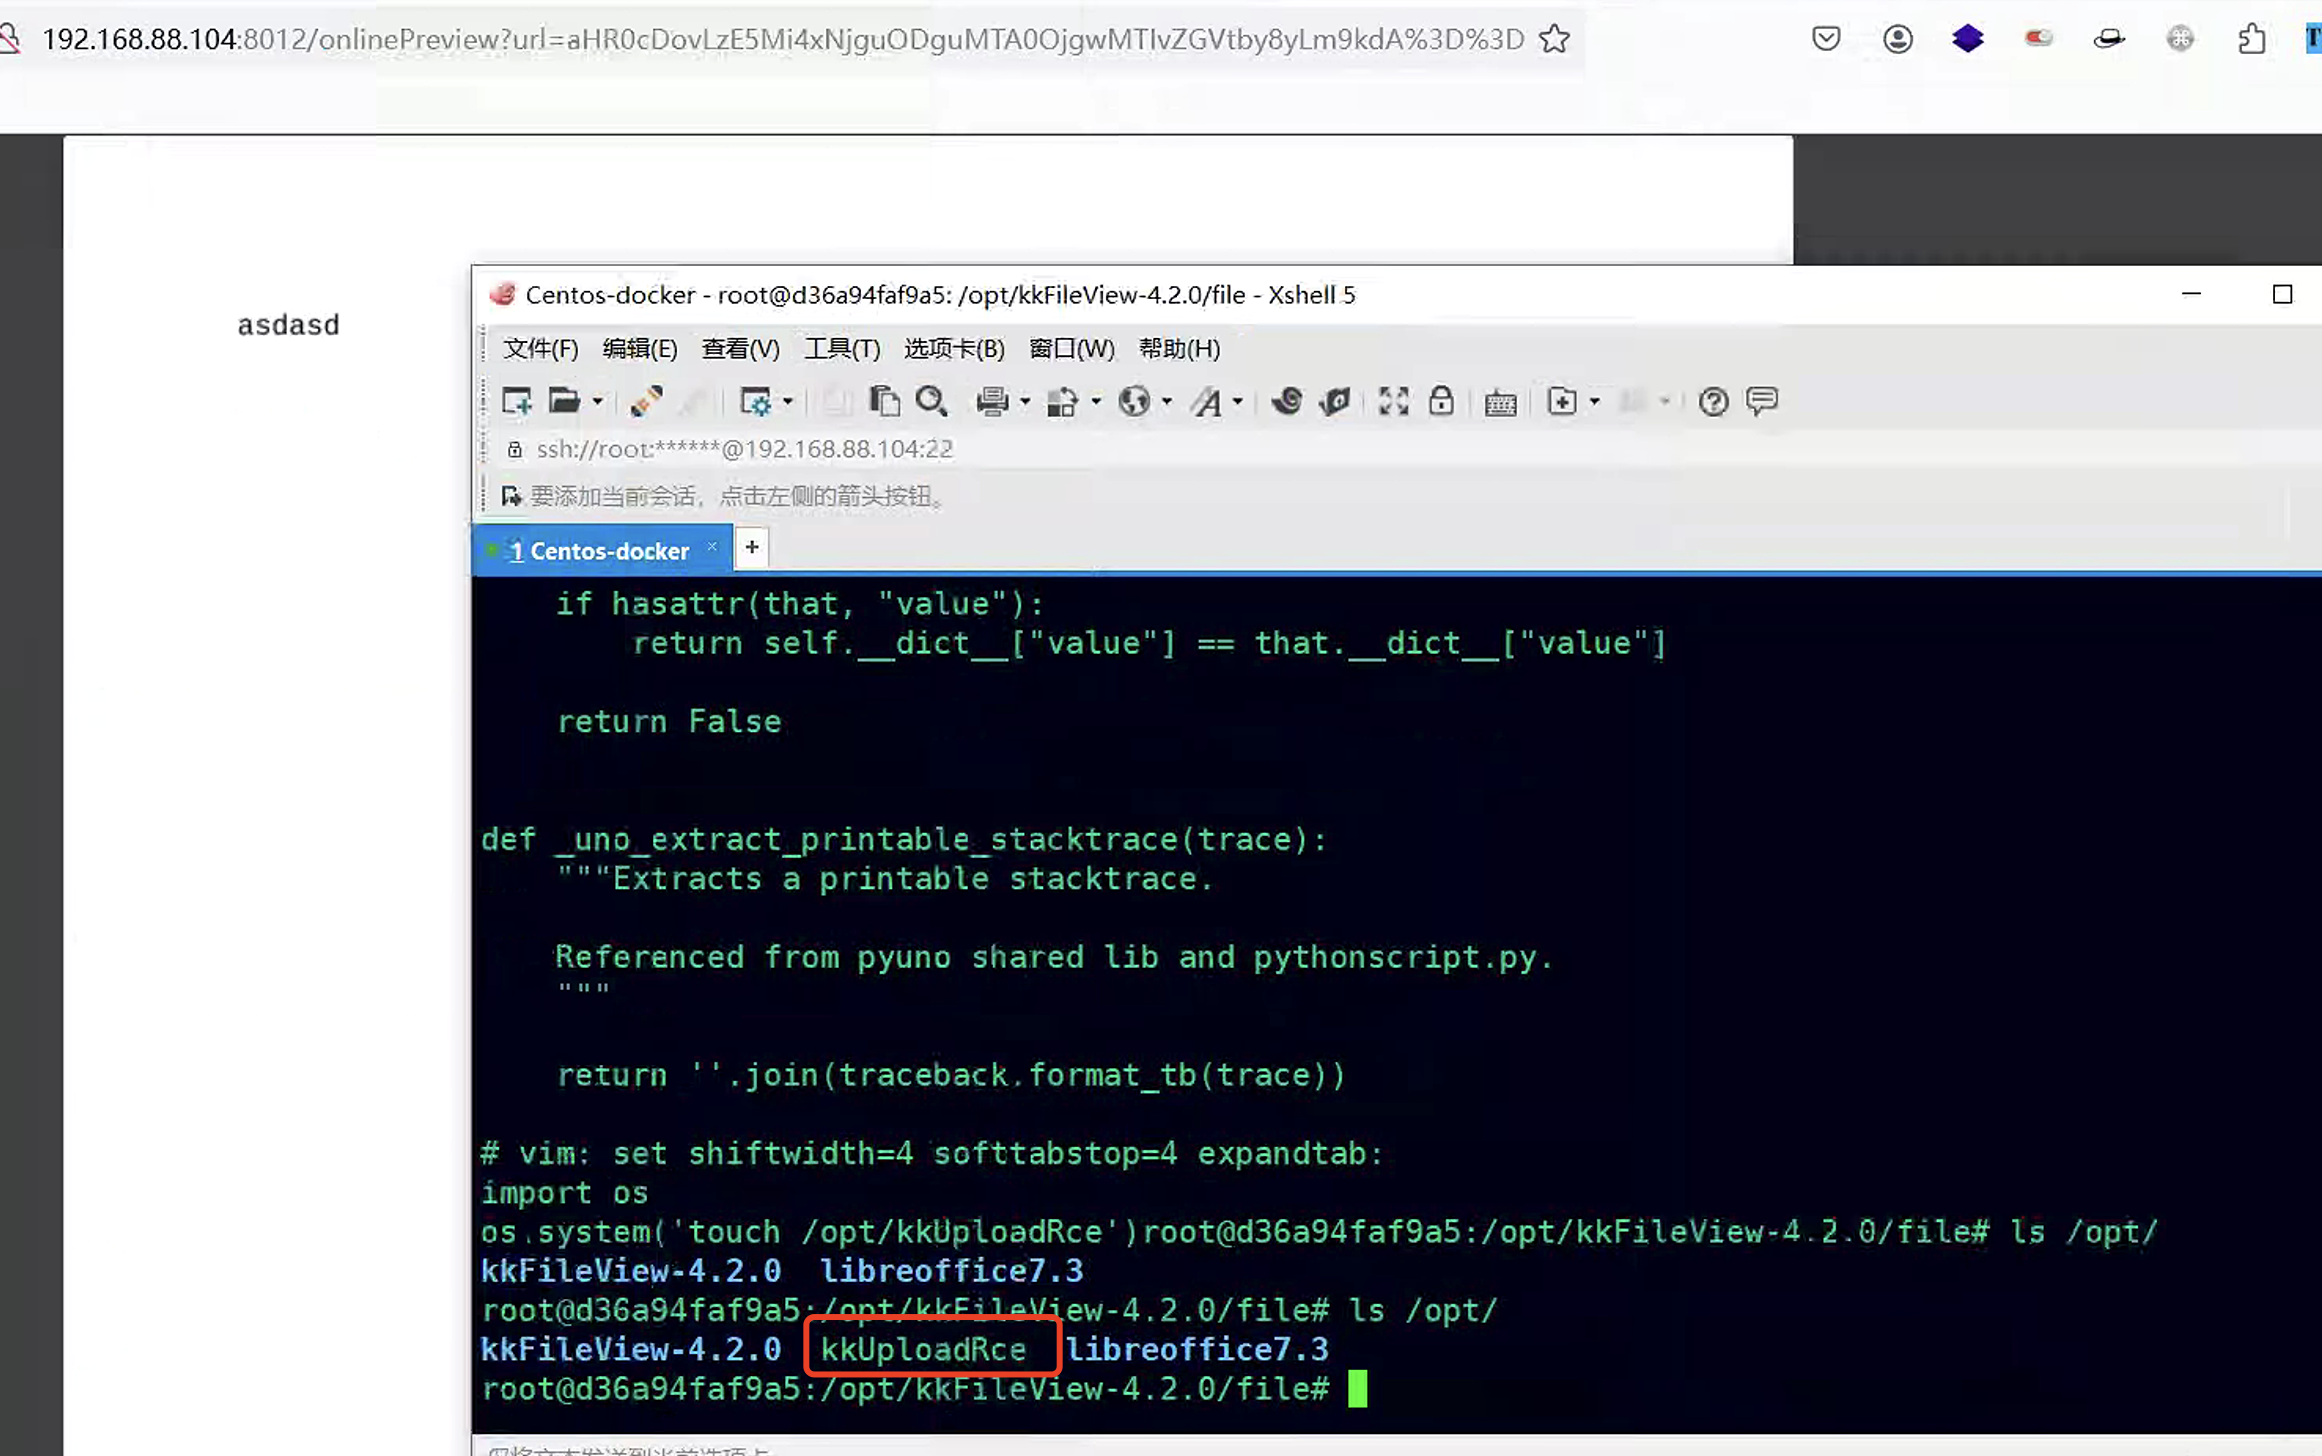Click the new tab group plus-page icon
The image size is (2322, 1456).
[x=1562, y=401]
